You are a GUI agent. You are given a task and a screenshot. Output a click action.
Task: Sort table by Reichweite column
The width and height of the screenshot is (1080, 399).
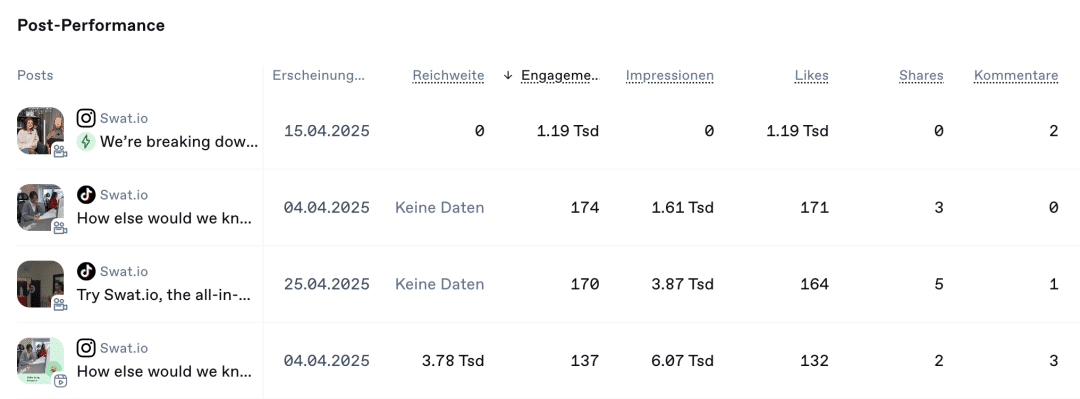click(x=448, y=76)
